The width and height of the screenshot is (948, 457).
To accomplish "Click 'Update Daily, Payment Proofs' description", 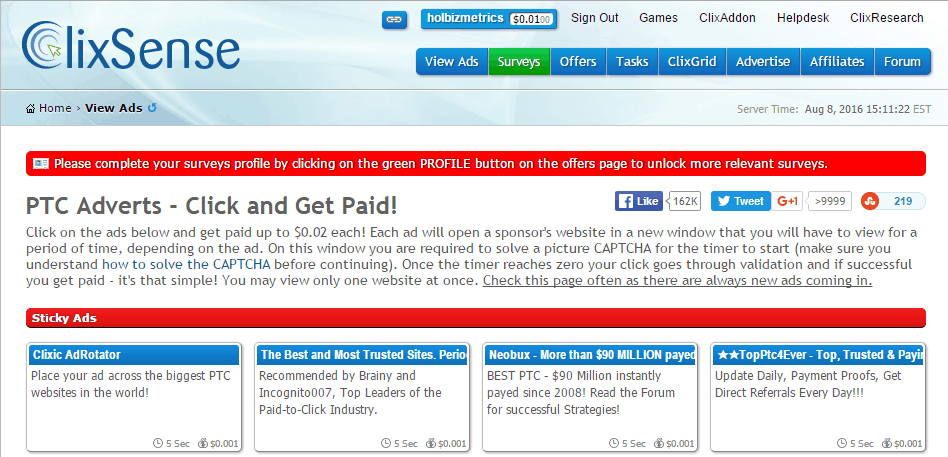I will [x=808, y=384].
